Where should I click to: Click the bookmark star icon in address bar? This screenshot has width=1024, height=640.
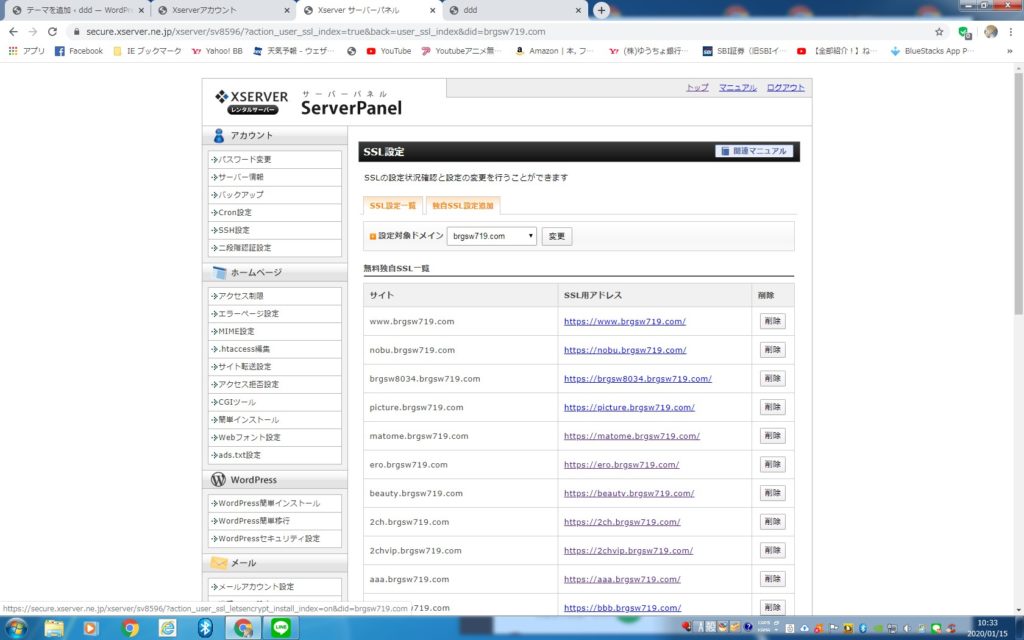(939, 31)
